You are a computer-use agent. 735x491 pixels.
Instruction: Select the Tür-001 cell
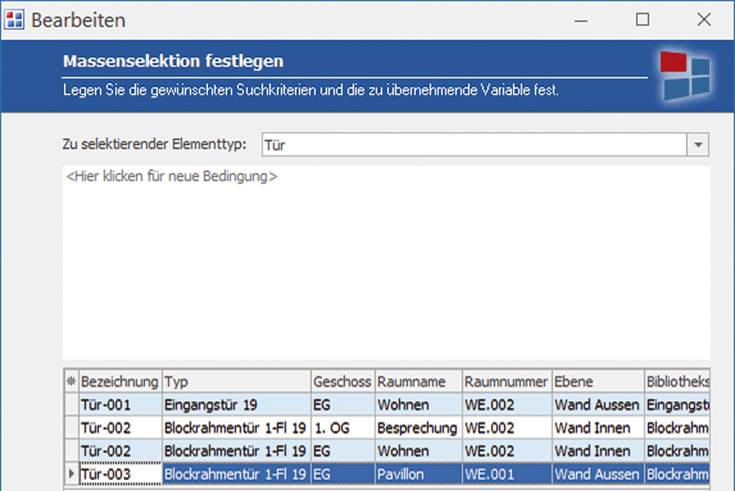(x=119, y=404)
